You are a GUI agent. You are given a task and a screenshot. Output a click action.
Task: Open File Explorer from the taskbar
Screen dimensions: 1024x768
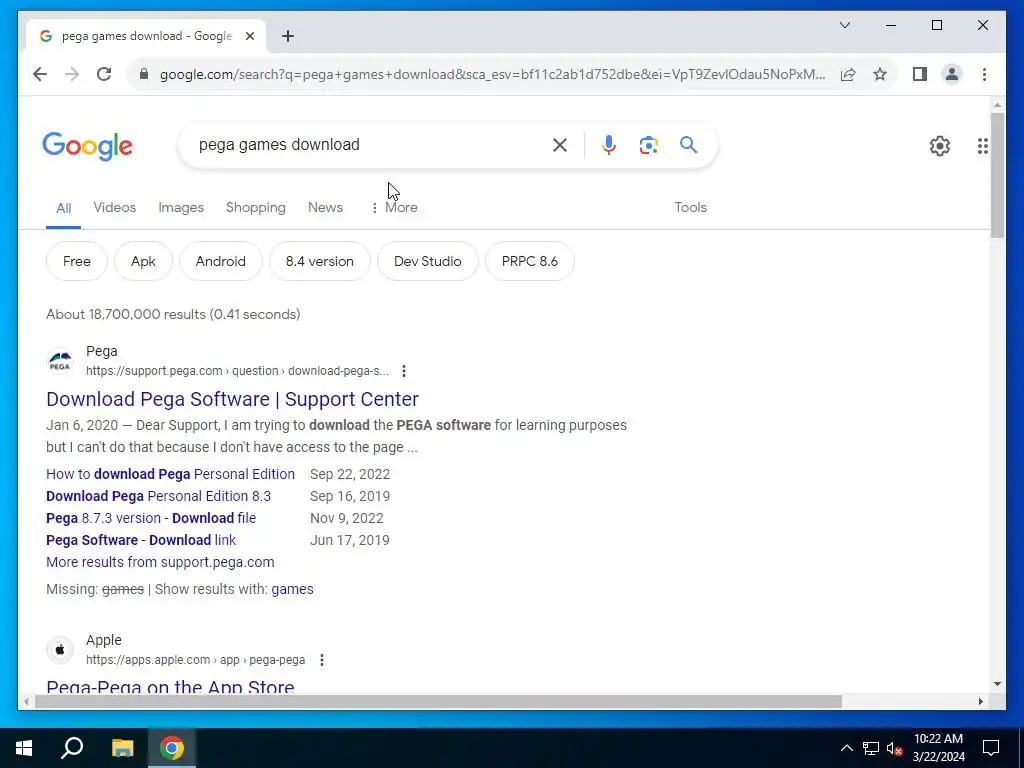(x=122, y=748)
